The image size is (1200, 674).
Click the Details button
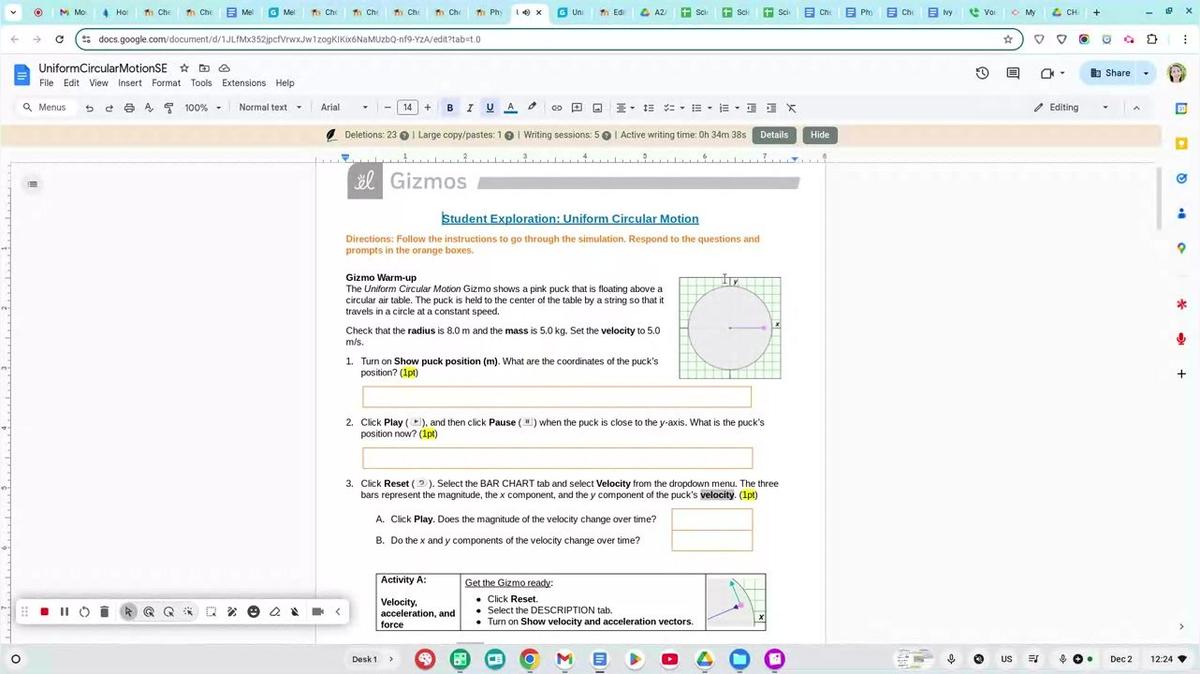tap(774, 135)
